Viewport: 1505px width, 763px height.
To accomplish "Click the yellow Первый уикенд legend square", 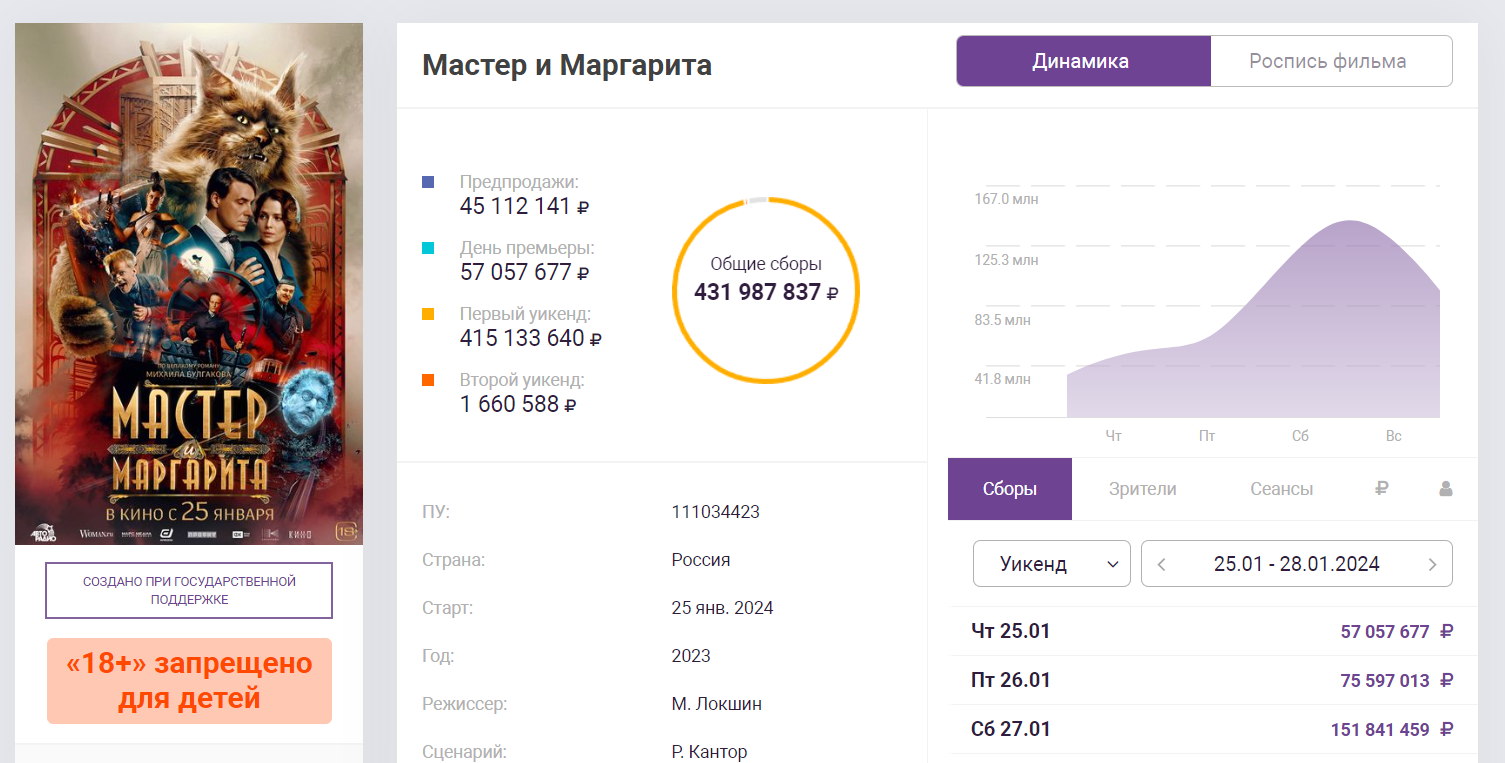I will point(428,314).
